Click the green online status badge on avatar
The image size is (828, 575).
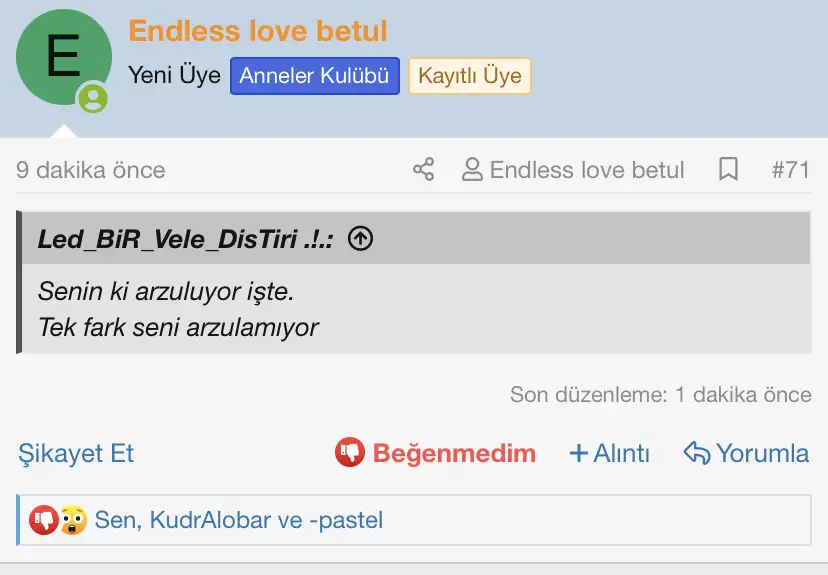93,98
